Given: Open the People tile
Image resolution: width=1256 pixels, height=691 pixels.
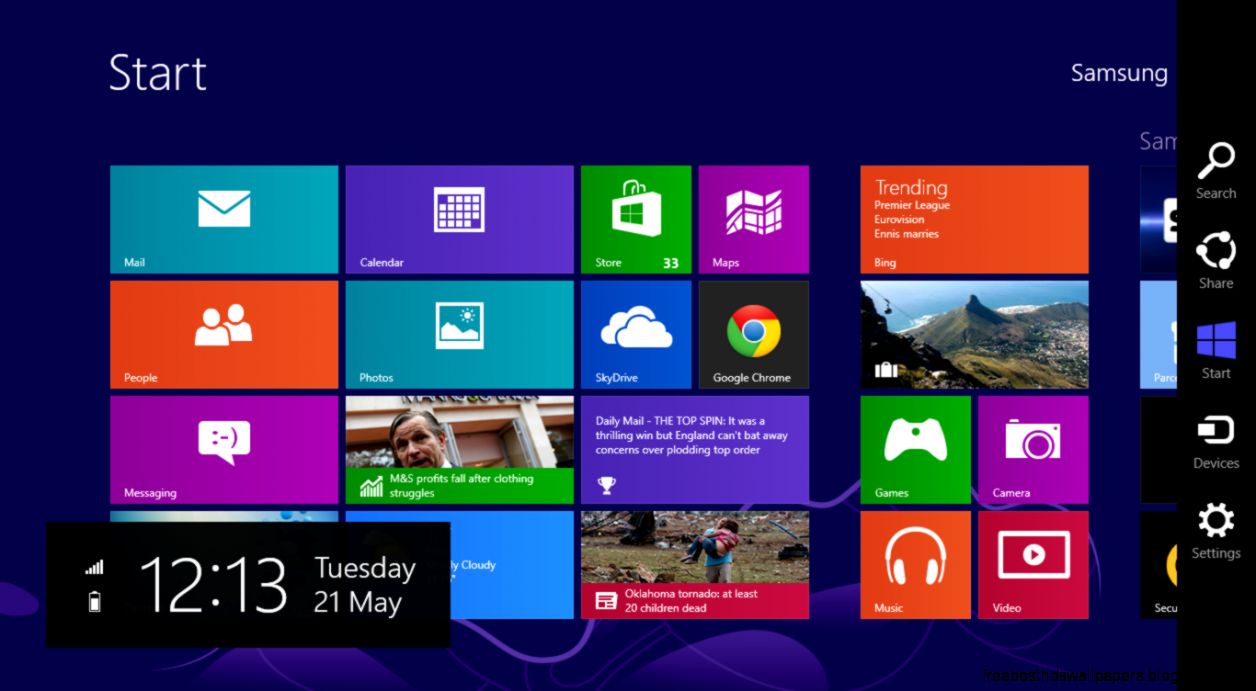Looking at the screenshot, I should (224, 334).
